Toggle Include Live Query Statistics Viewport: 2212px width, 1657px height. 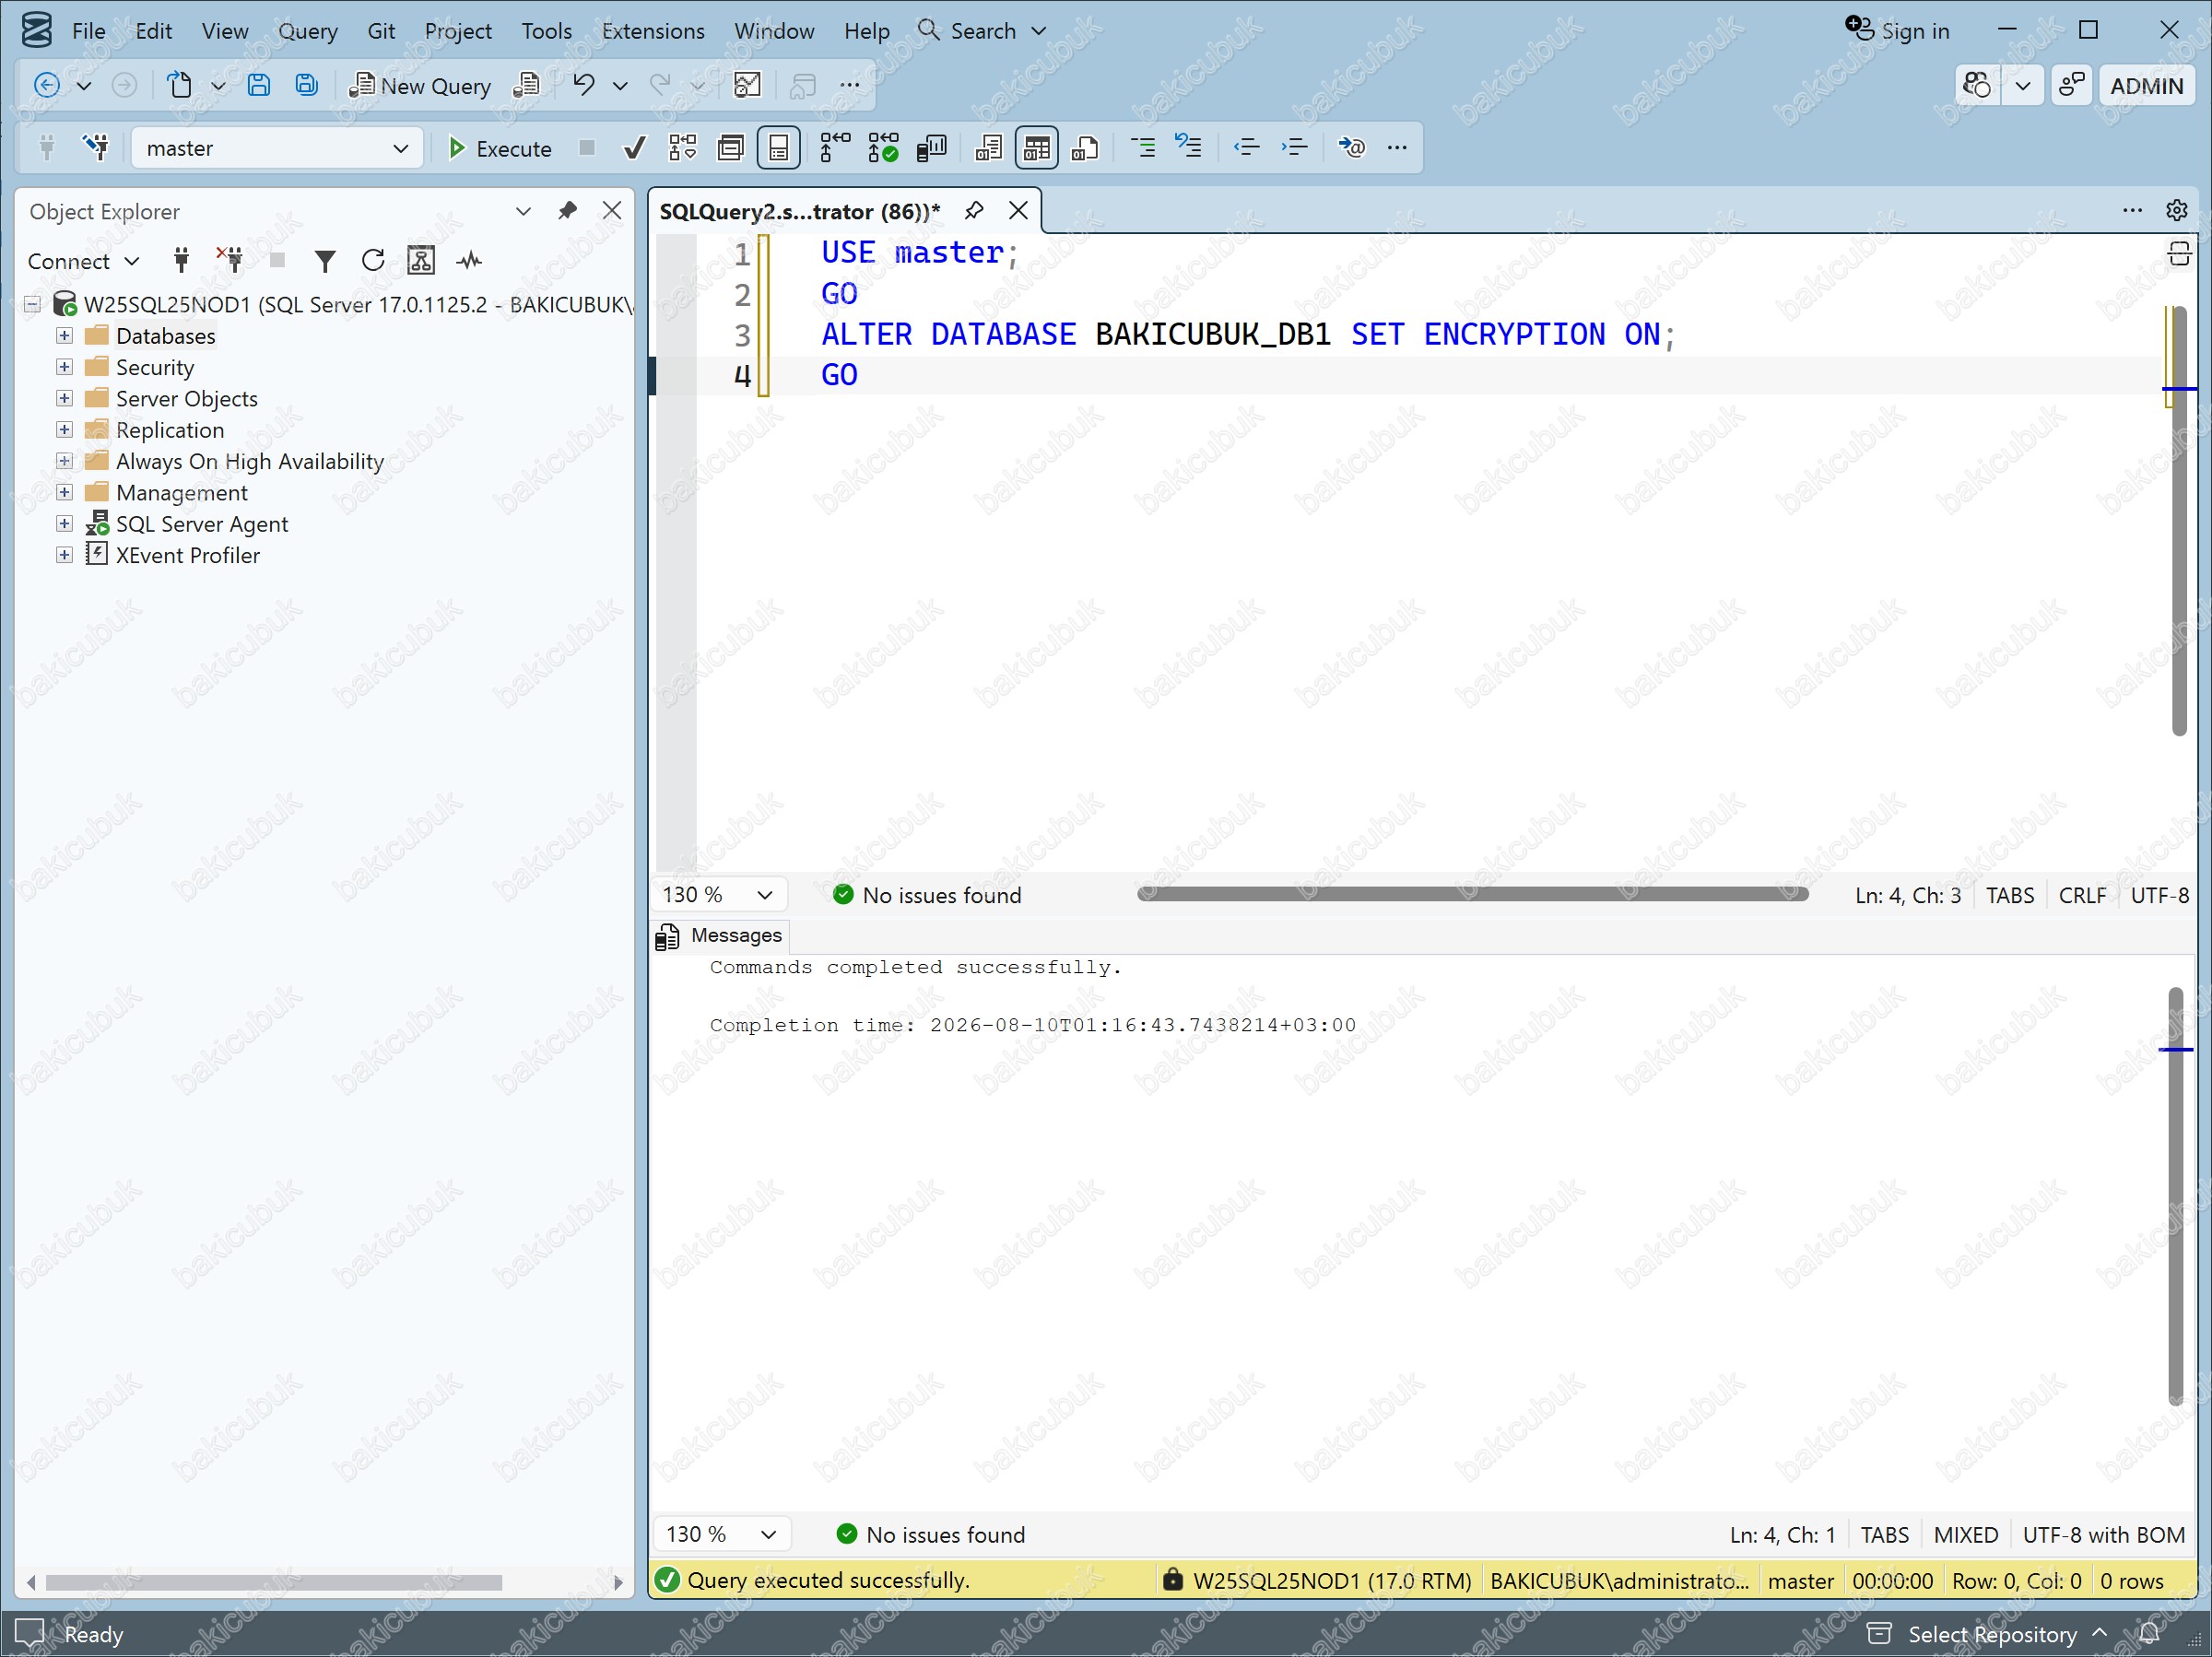pyautogui.click(x=883, y=148)
